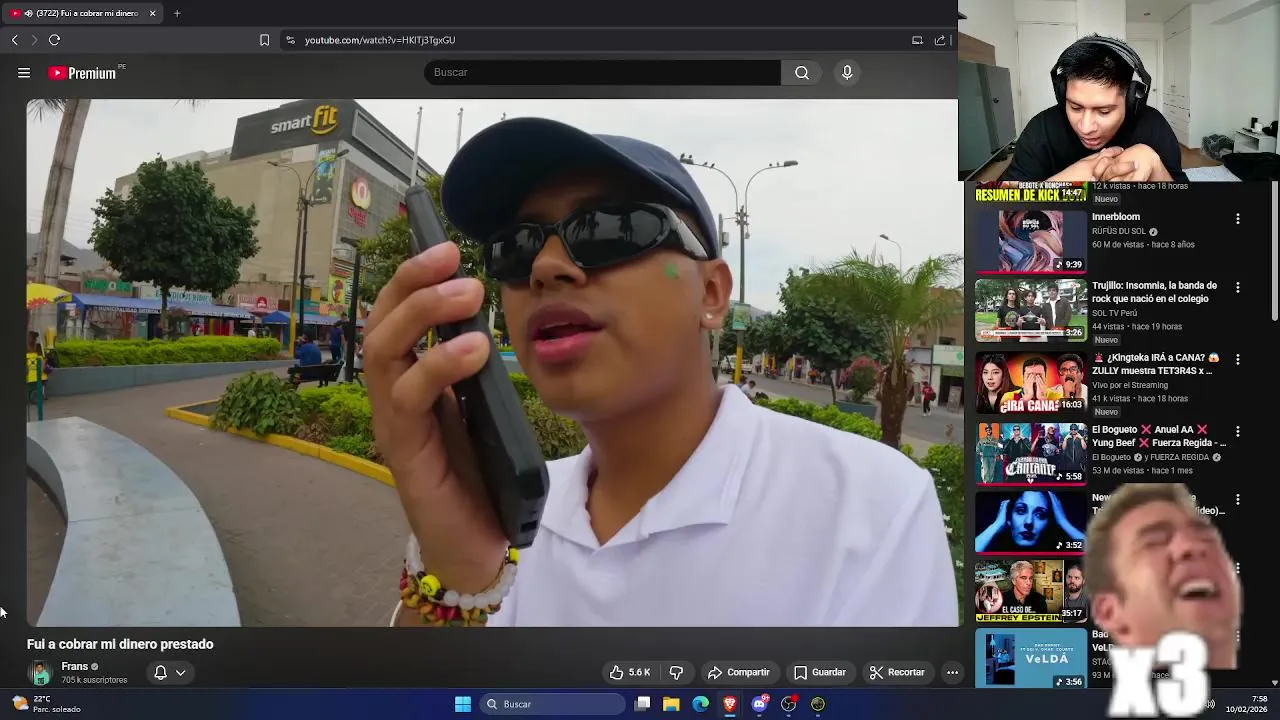Select the 'Fui a cobrar mi dinero' browser tab
The width and height of the screenshot is (1280, 720).
pyautogui.click(x=82, y=13)
